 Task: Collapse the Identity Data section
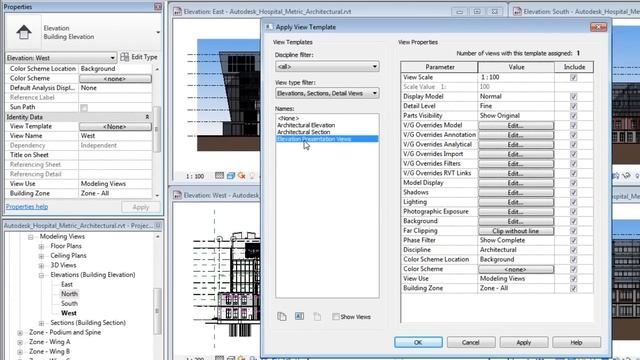(147, 117)
